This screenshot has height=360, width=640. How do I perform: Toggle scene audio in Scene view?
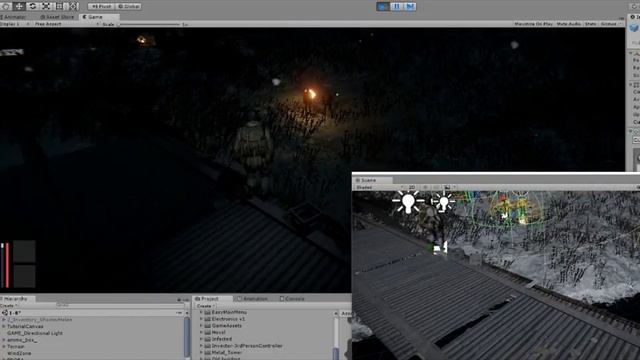pos(436,187)
